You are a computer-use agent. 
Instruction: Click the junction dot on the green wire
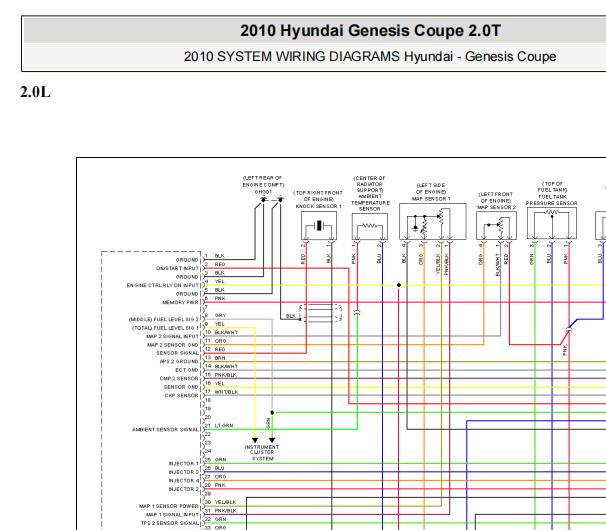coord(272,412)
